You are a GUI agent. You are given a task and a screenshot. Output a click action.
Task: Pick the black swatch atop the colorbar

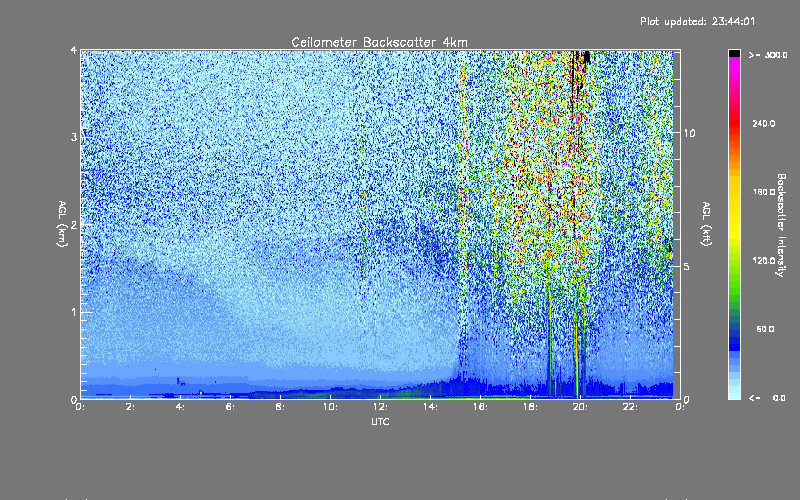pos(734,53)
